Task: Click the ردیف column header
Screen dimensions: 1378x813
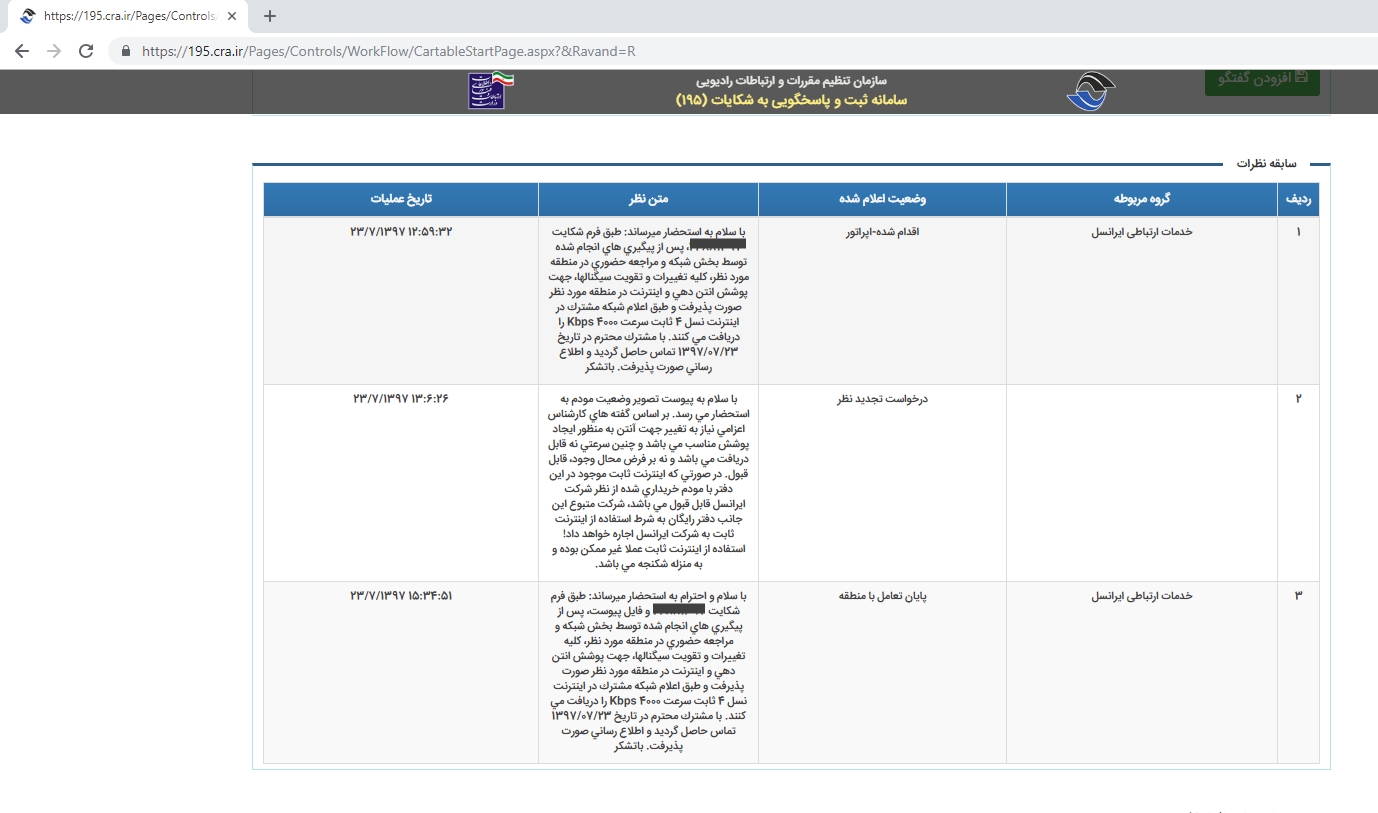Action: tap(1300, 199)
